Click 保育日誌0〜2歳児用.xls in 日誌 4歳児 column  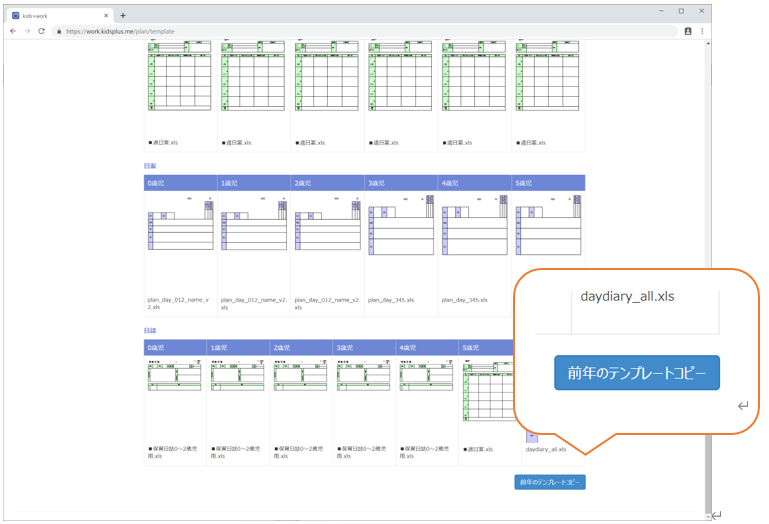tap(424, 452)
